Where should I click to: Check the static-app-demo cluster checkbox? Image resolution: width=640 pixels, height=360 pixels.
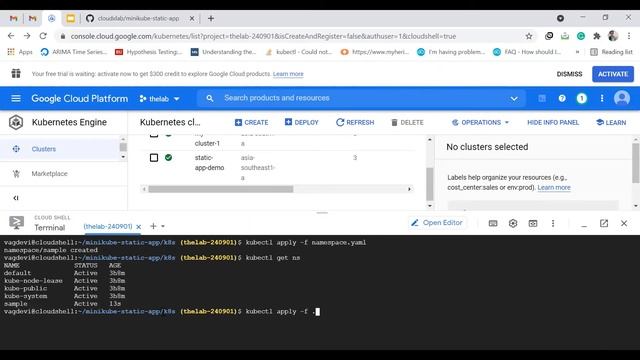[x=154, y=158]
